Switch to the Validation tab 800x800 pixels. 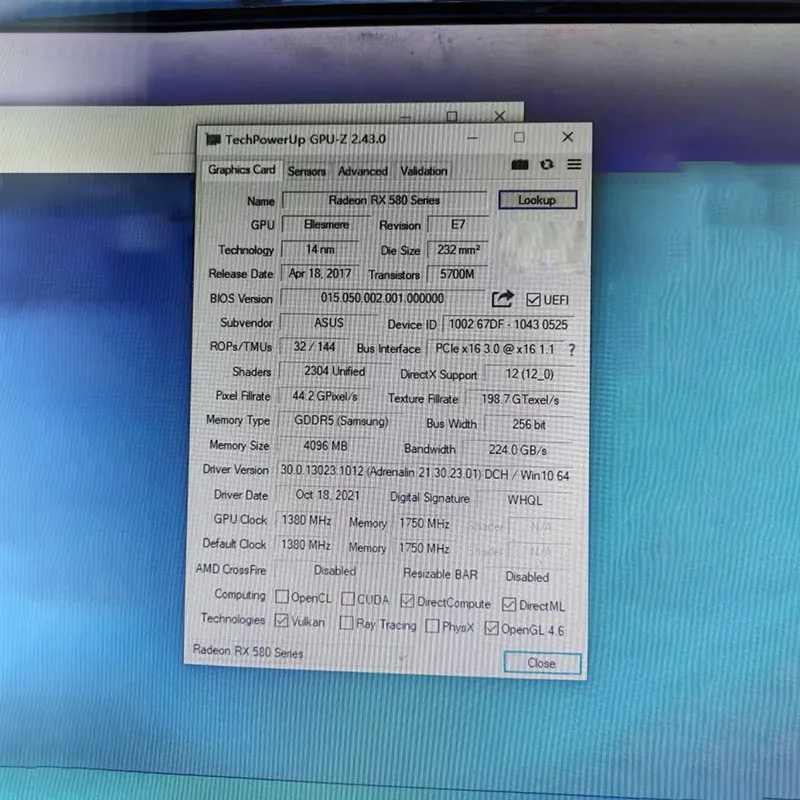tap(423, 171)
